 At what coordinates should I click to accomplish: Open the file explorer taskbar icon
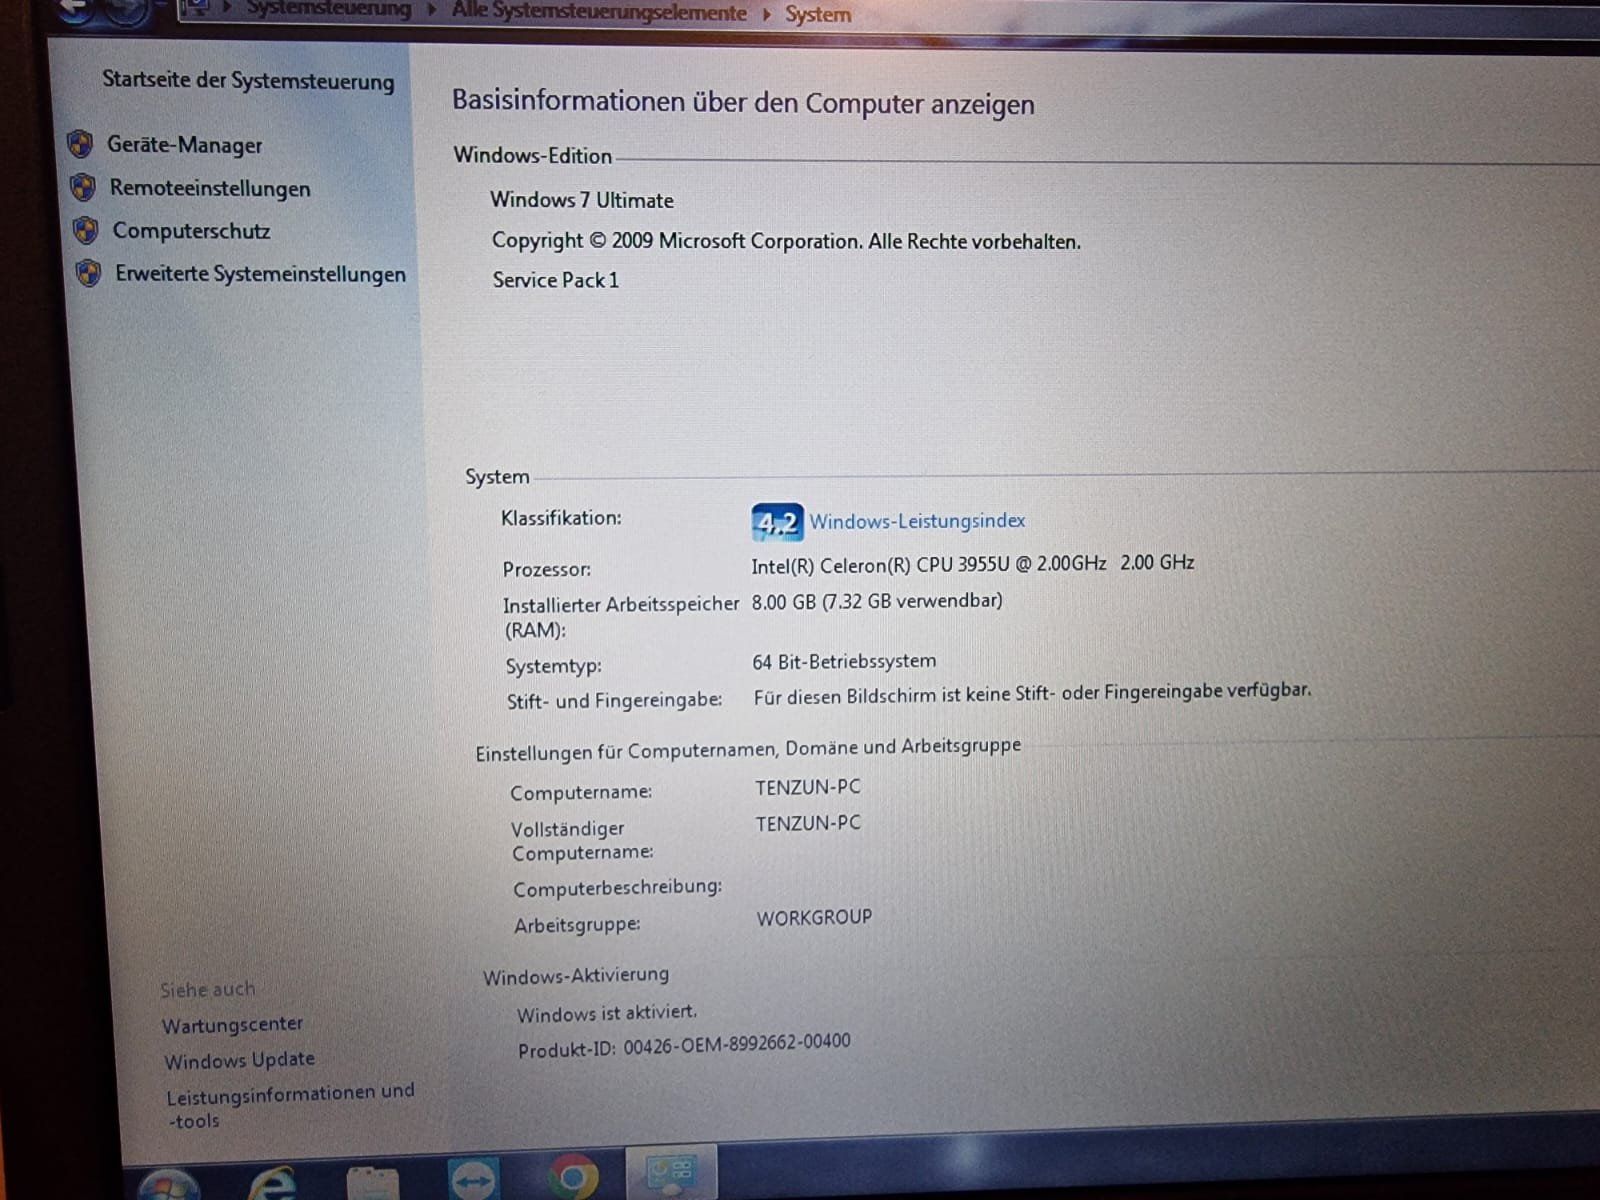[372, 1184]
